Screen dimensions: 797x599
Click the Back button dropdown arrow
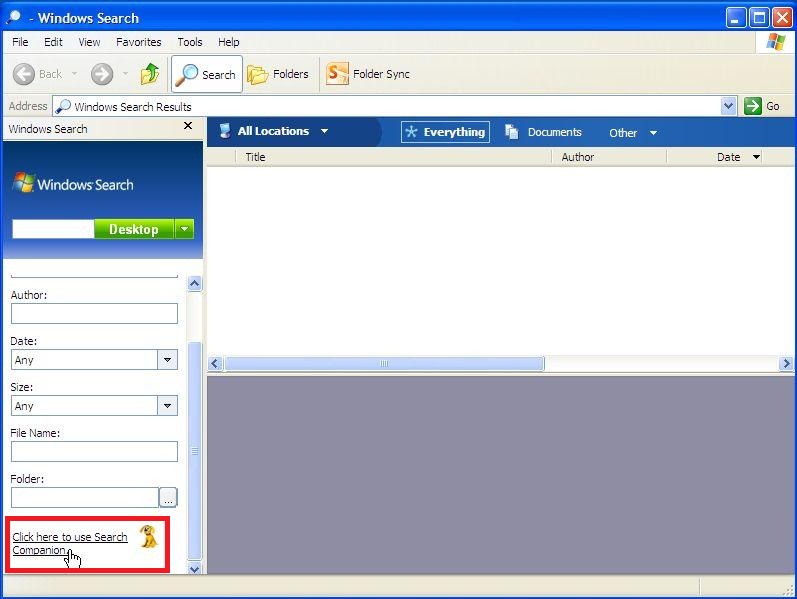point(75,74)
